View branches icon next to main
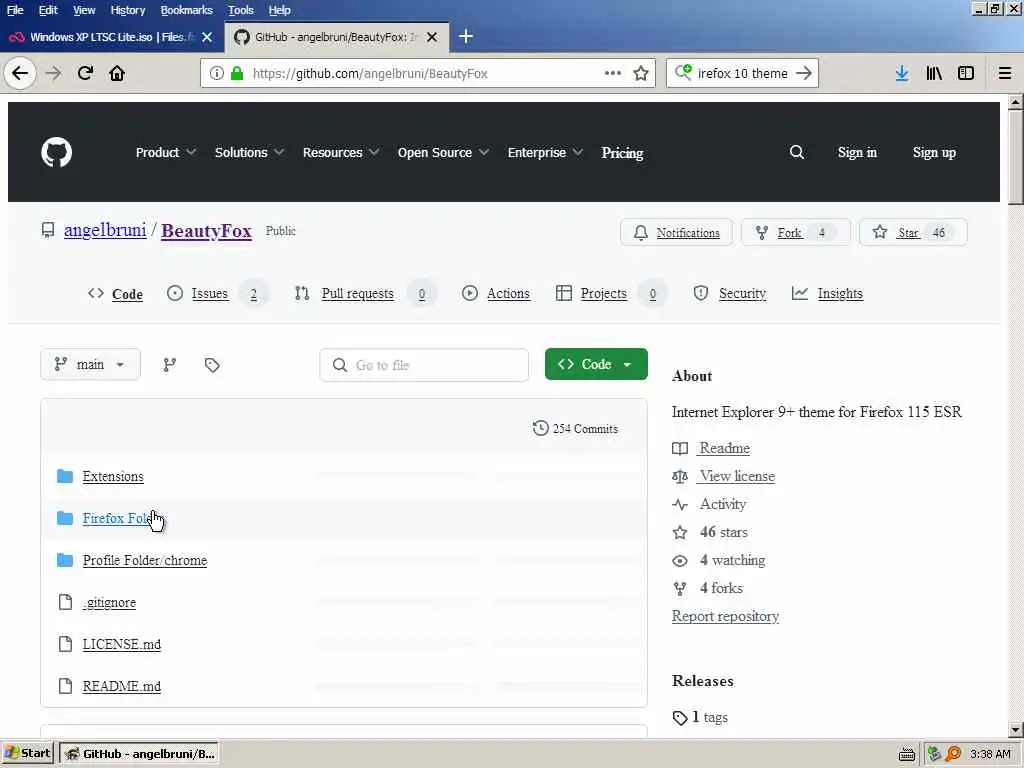The width and height of the screenshot is (1024, 768). click(170, 365)
